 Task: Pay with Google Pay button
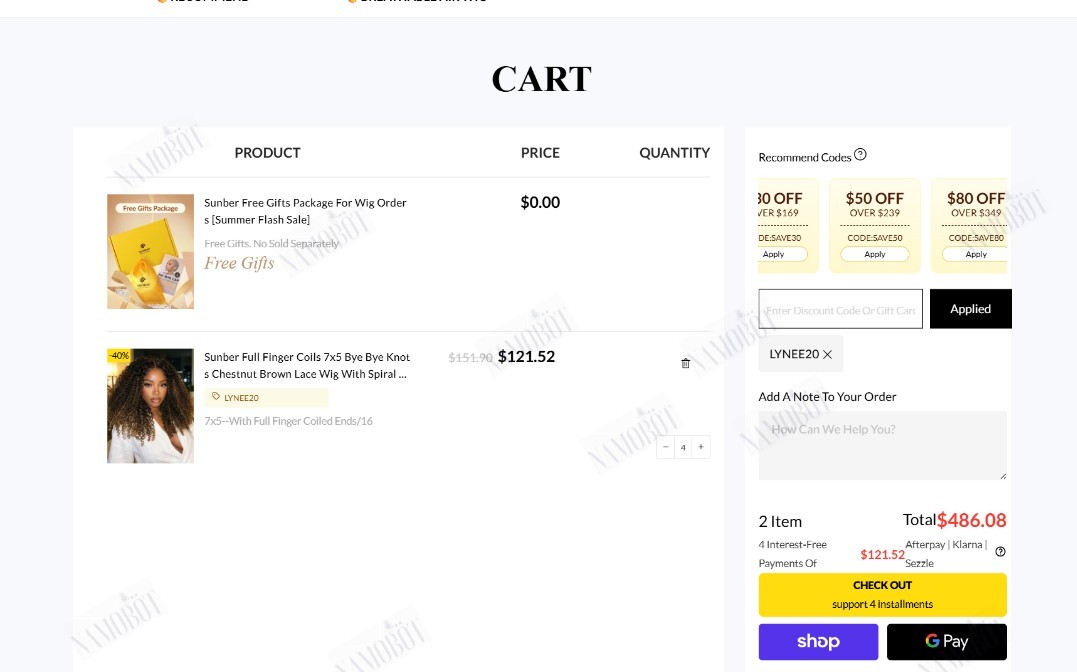pyautogui.click(x=946, y=642)
